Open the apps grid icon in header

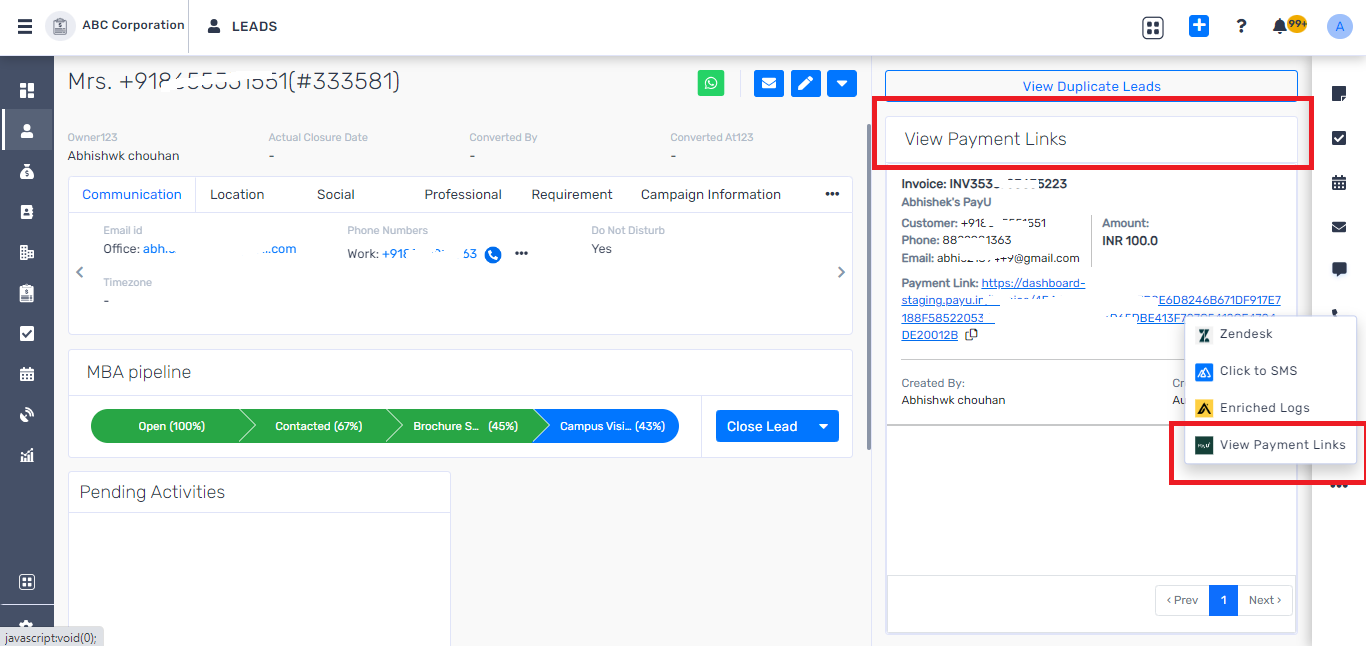pyautogui.click(x=1152, y=27)
